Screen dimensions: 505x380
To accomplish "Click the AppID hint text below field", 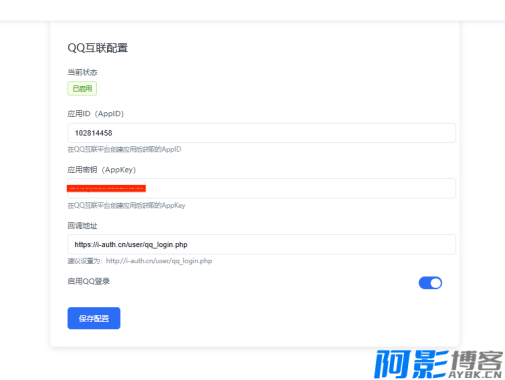I will click(124, 149).
